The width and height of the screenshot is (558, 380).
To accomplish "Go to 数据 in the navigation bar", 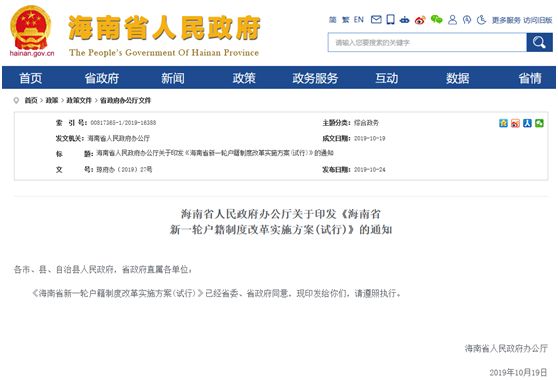I will point(458,78).
